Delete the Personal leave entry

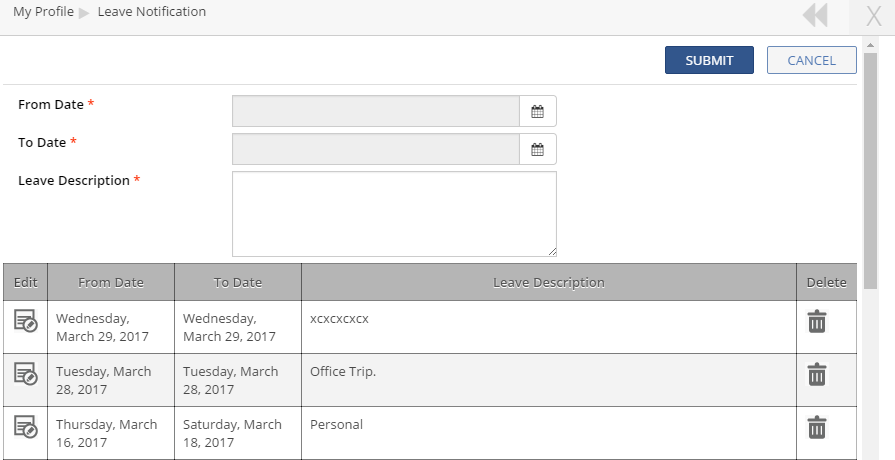click(817, 427)
